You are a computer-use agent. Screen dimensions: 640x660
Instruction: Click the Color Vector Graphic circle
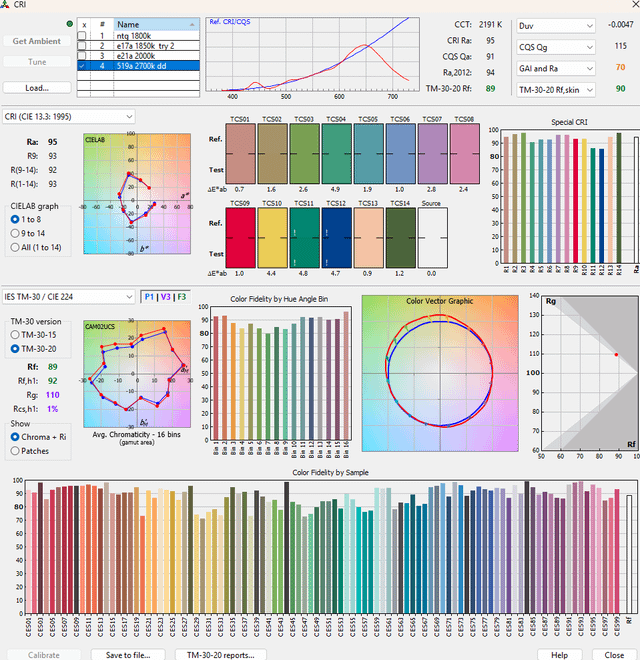pos(440,372)
